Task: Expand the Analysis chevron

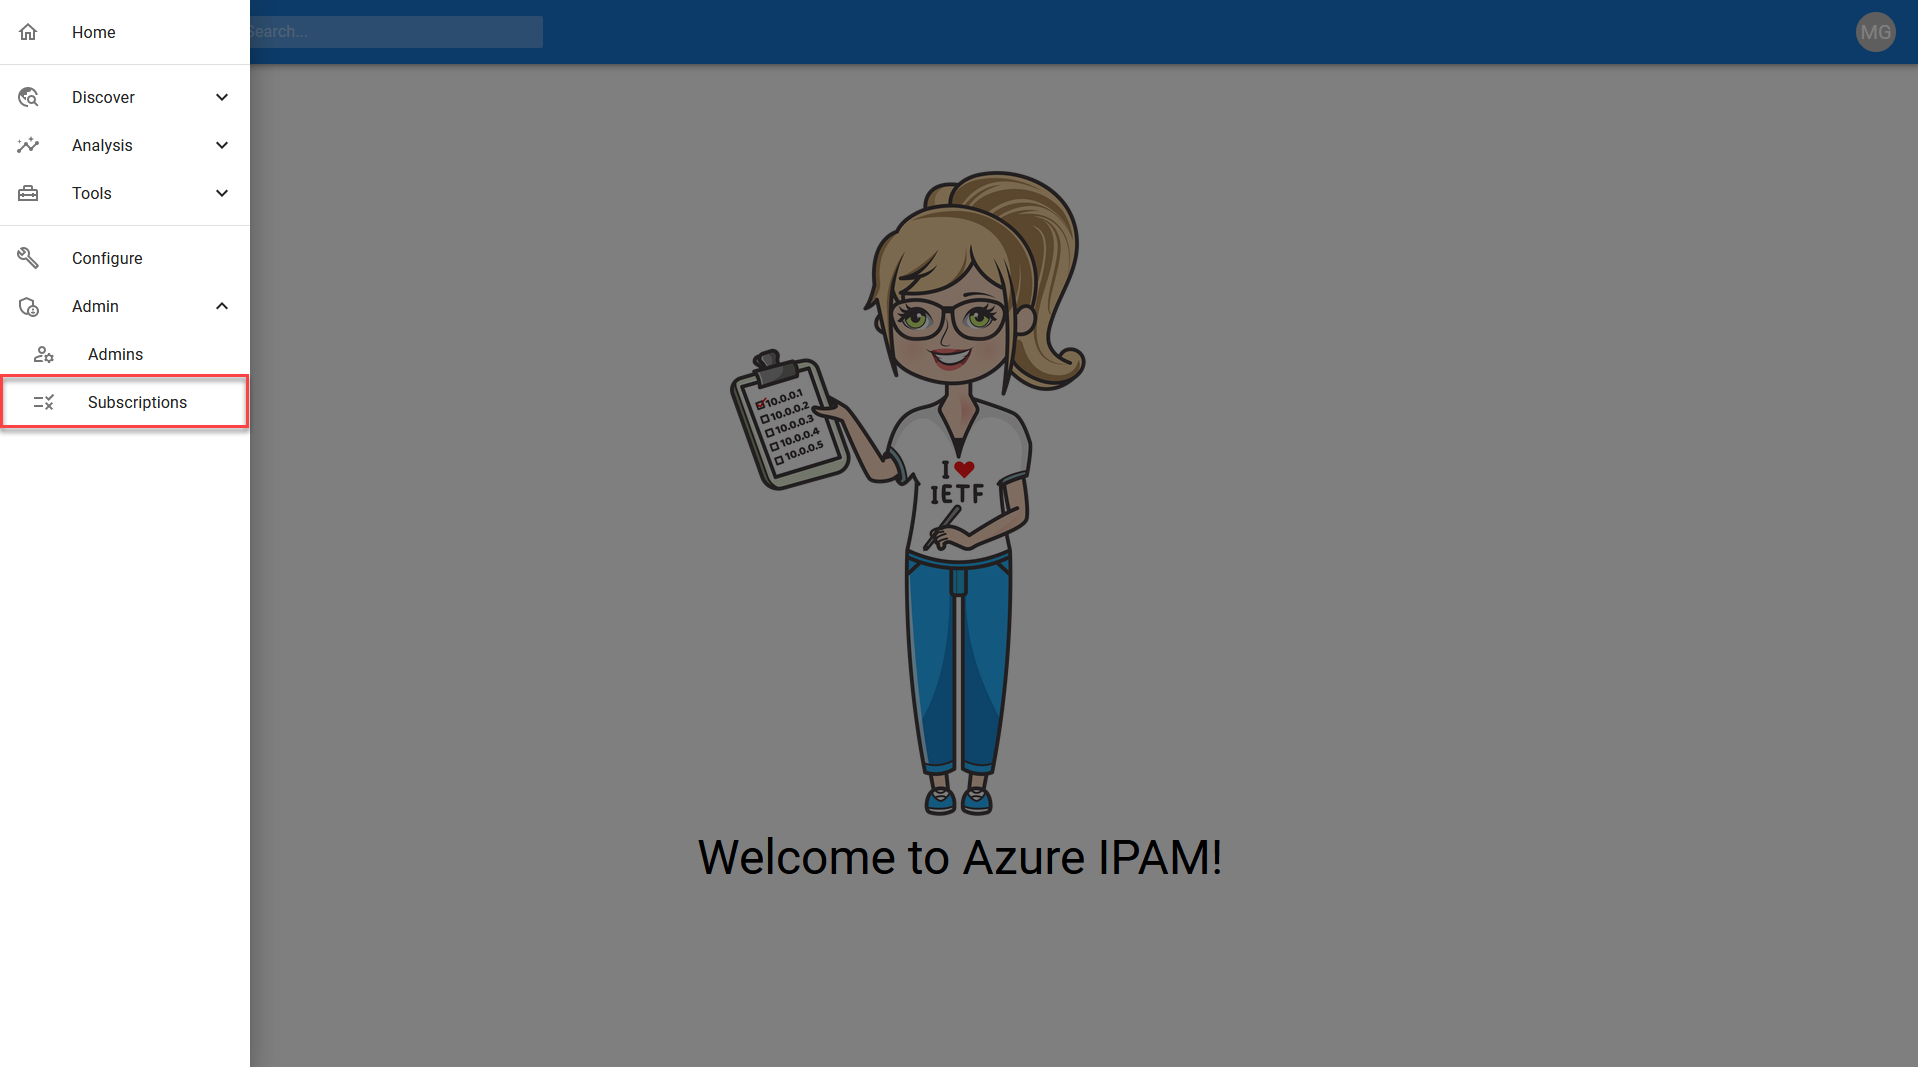Action: click(222, 145)
